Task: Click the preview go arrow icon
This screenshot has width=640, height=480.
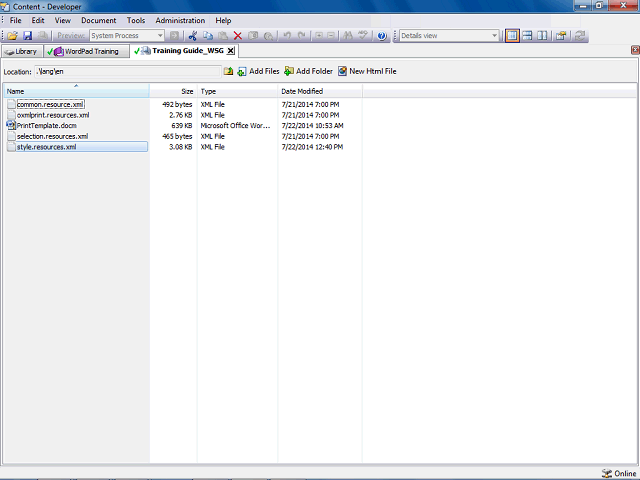Action: point(174,36)
